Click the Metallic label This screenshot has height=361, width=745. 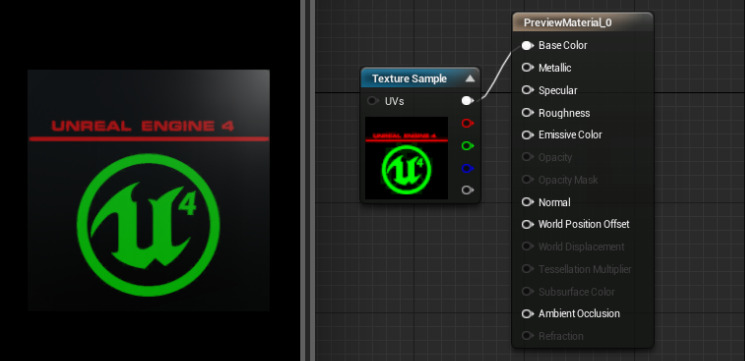point(554,68)
